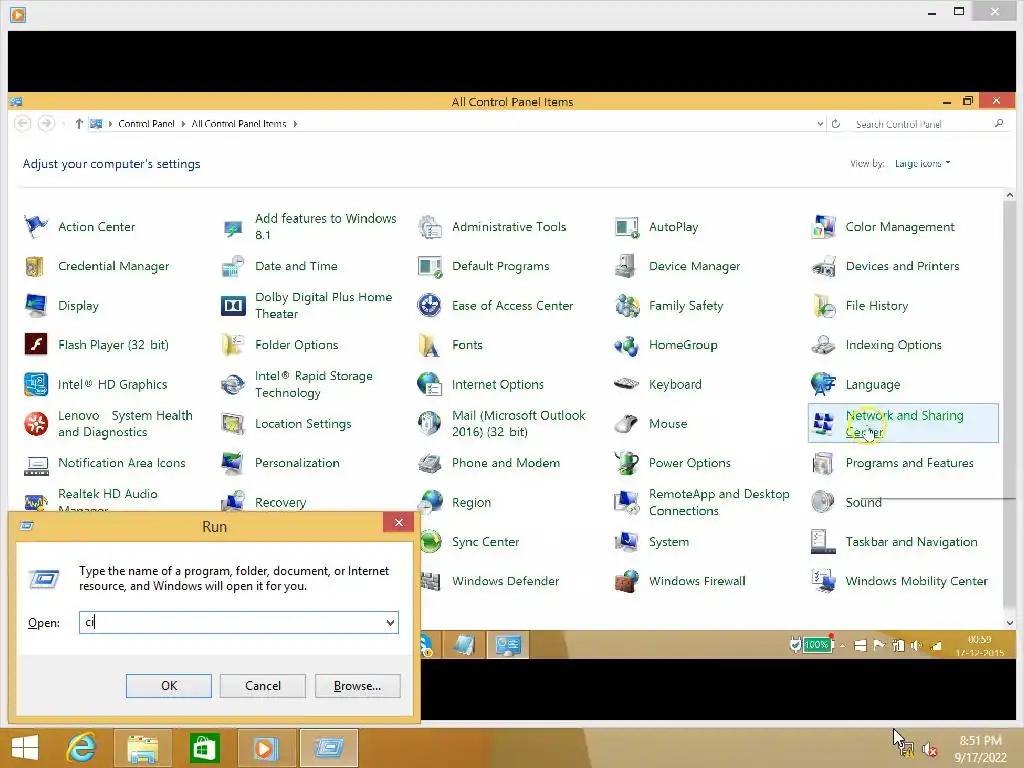Open the Location Settings icon
This screenshot has width=1024, height=768.
point(232,423)
